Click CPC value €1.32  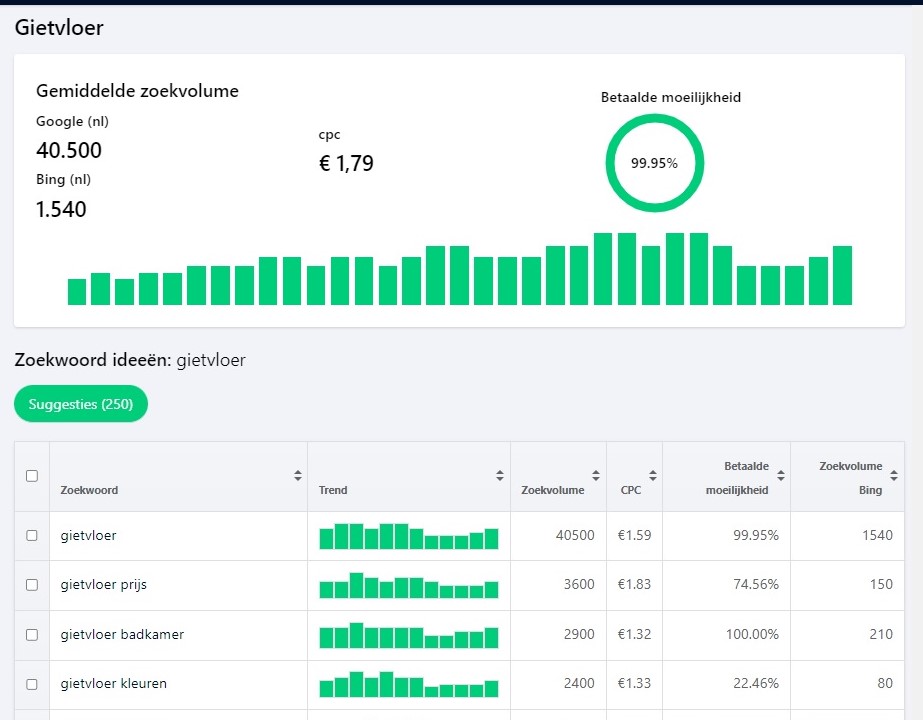(x=634, y=635)
